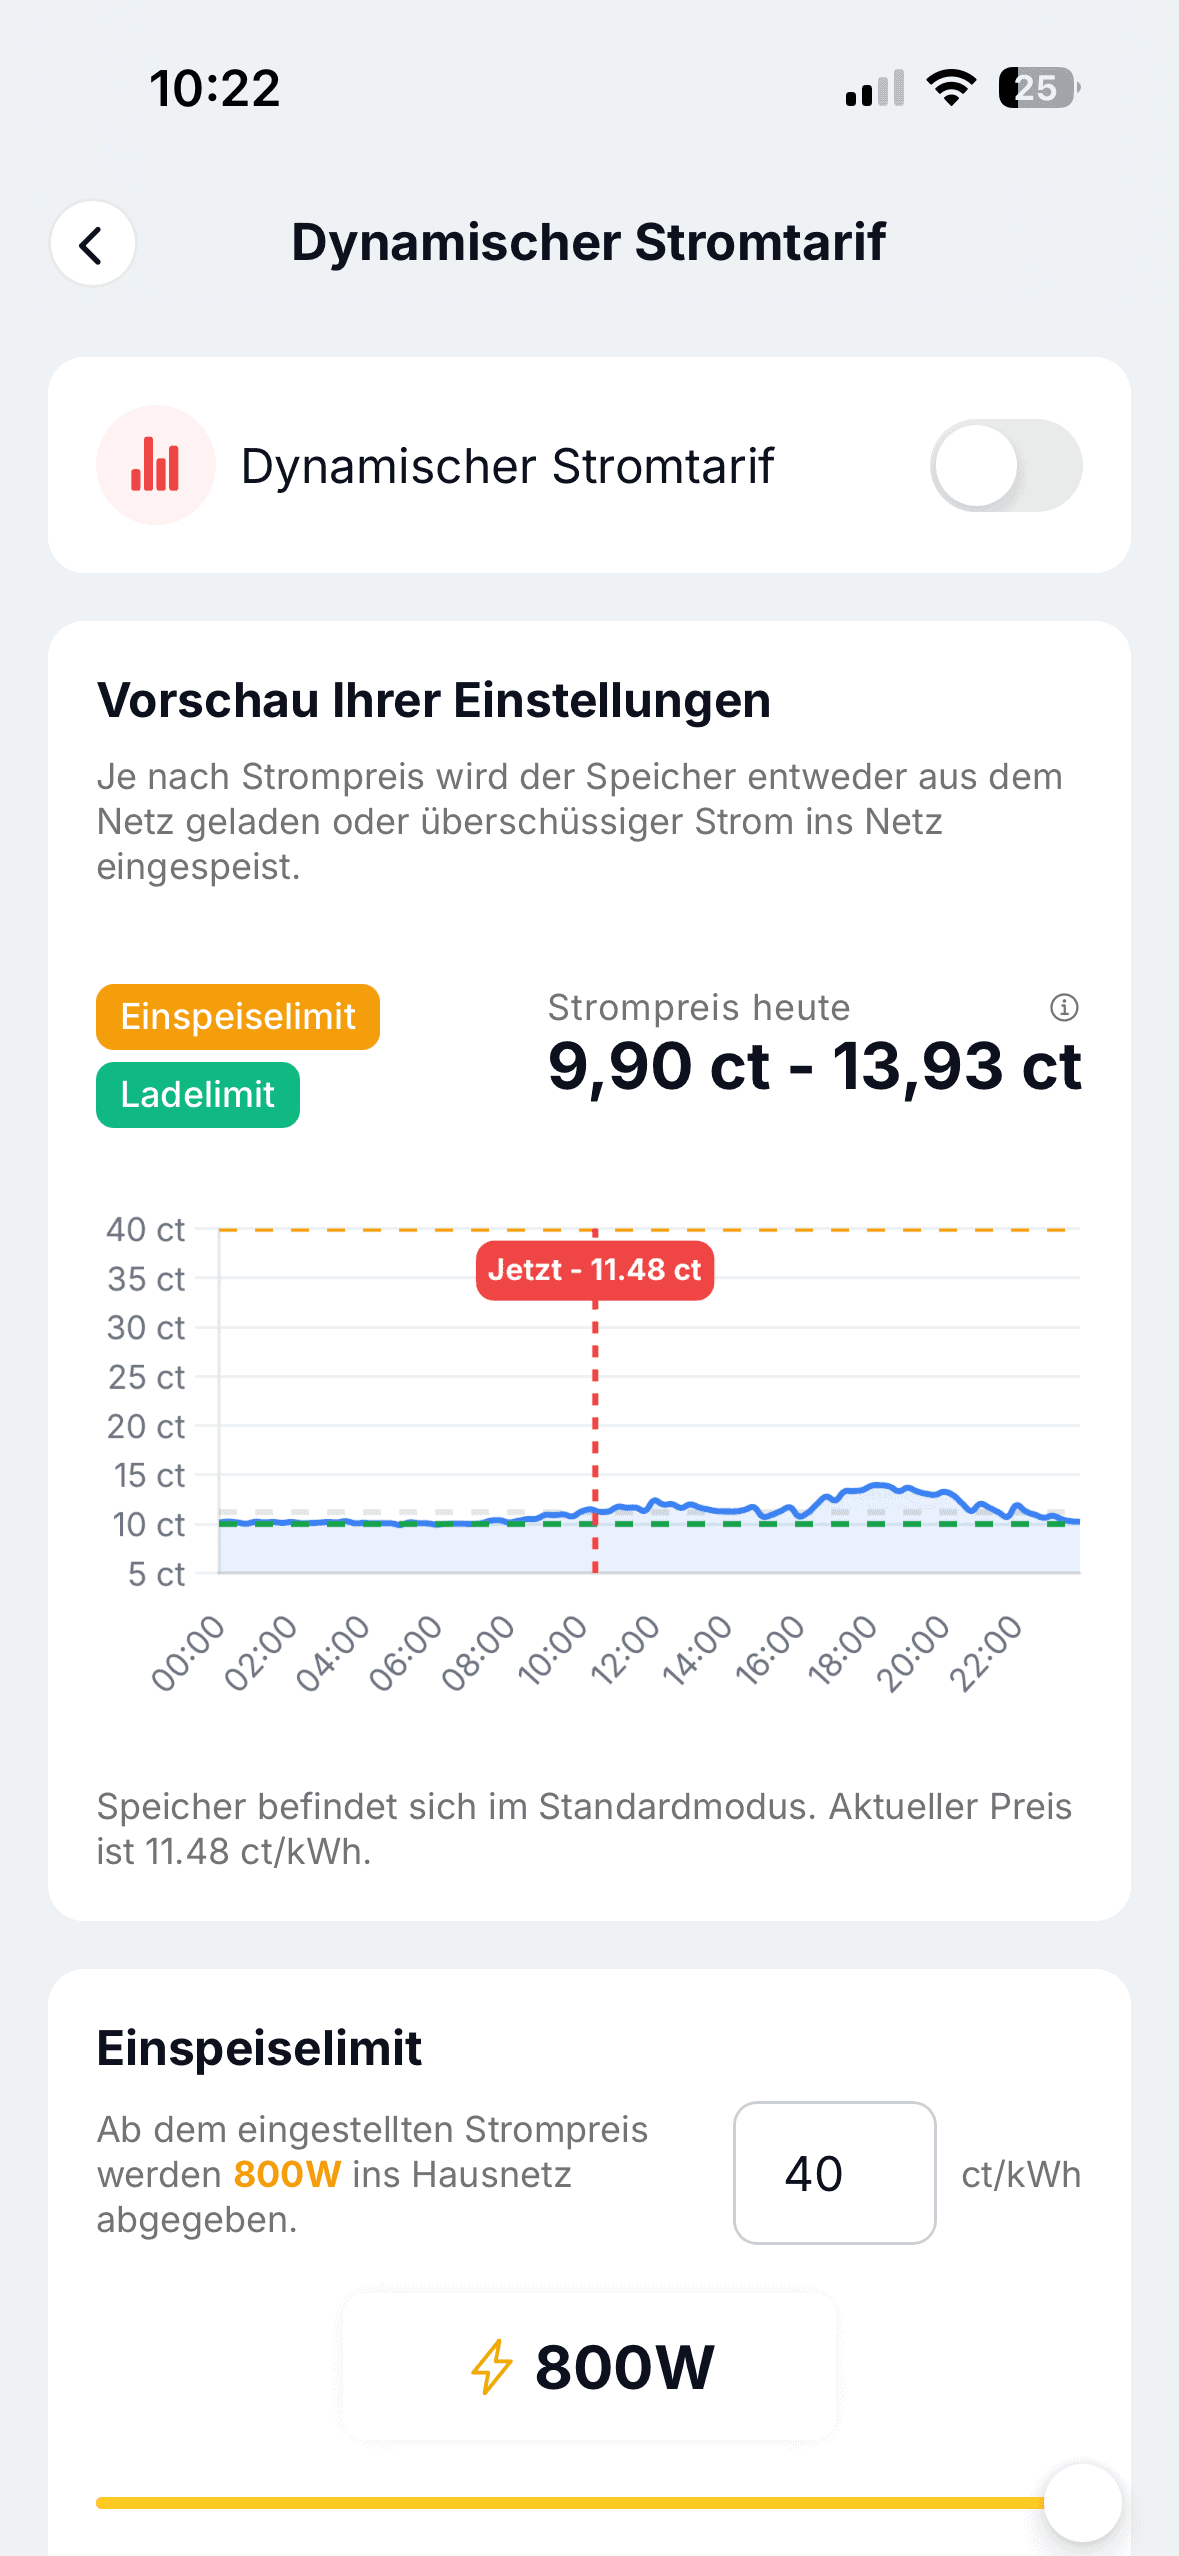Tap the red Jetzt 11.48 ct marker
Image resolution: width=1179 pixels, height=2556 pixels.
595,1270
